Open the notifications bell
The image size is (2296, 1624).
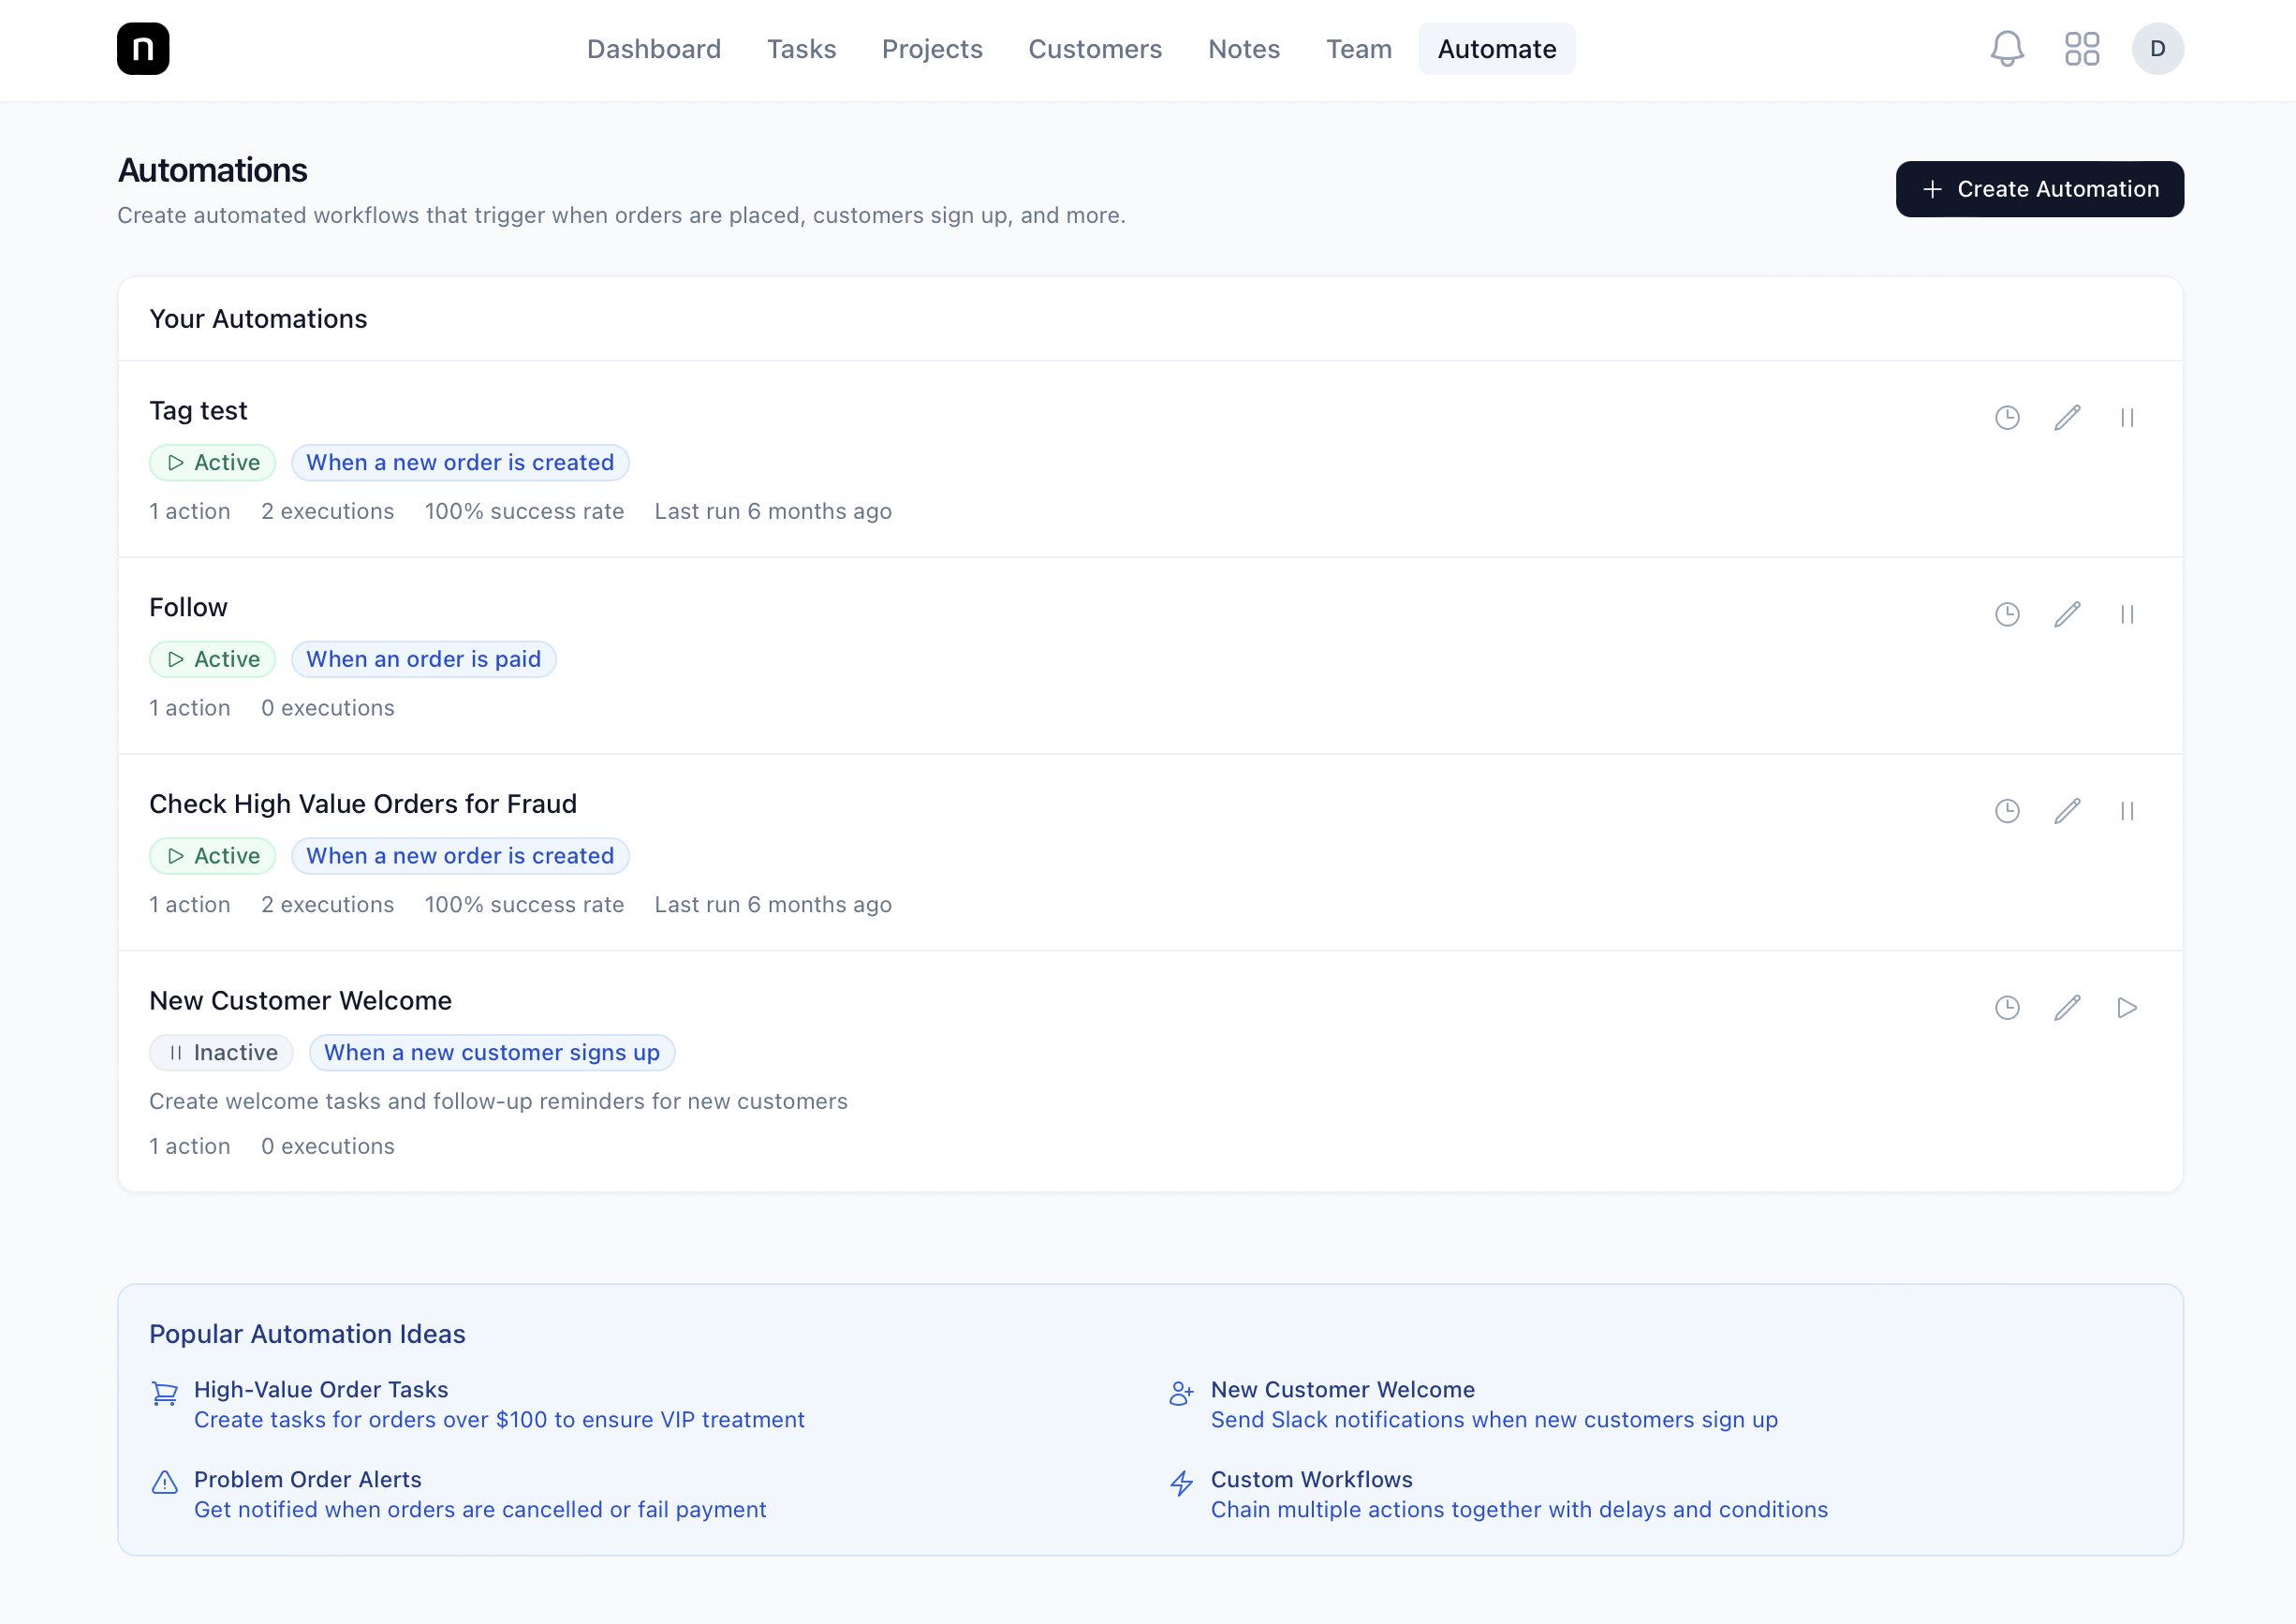tap(2007, 49)
